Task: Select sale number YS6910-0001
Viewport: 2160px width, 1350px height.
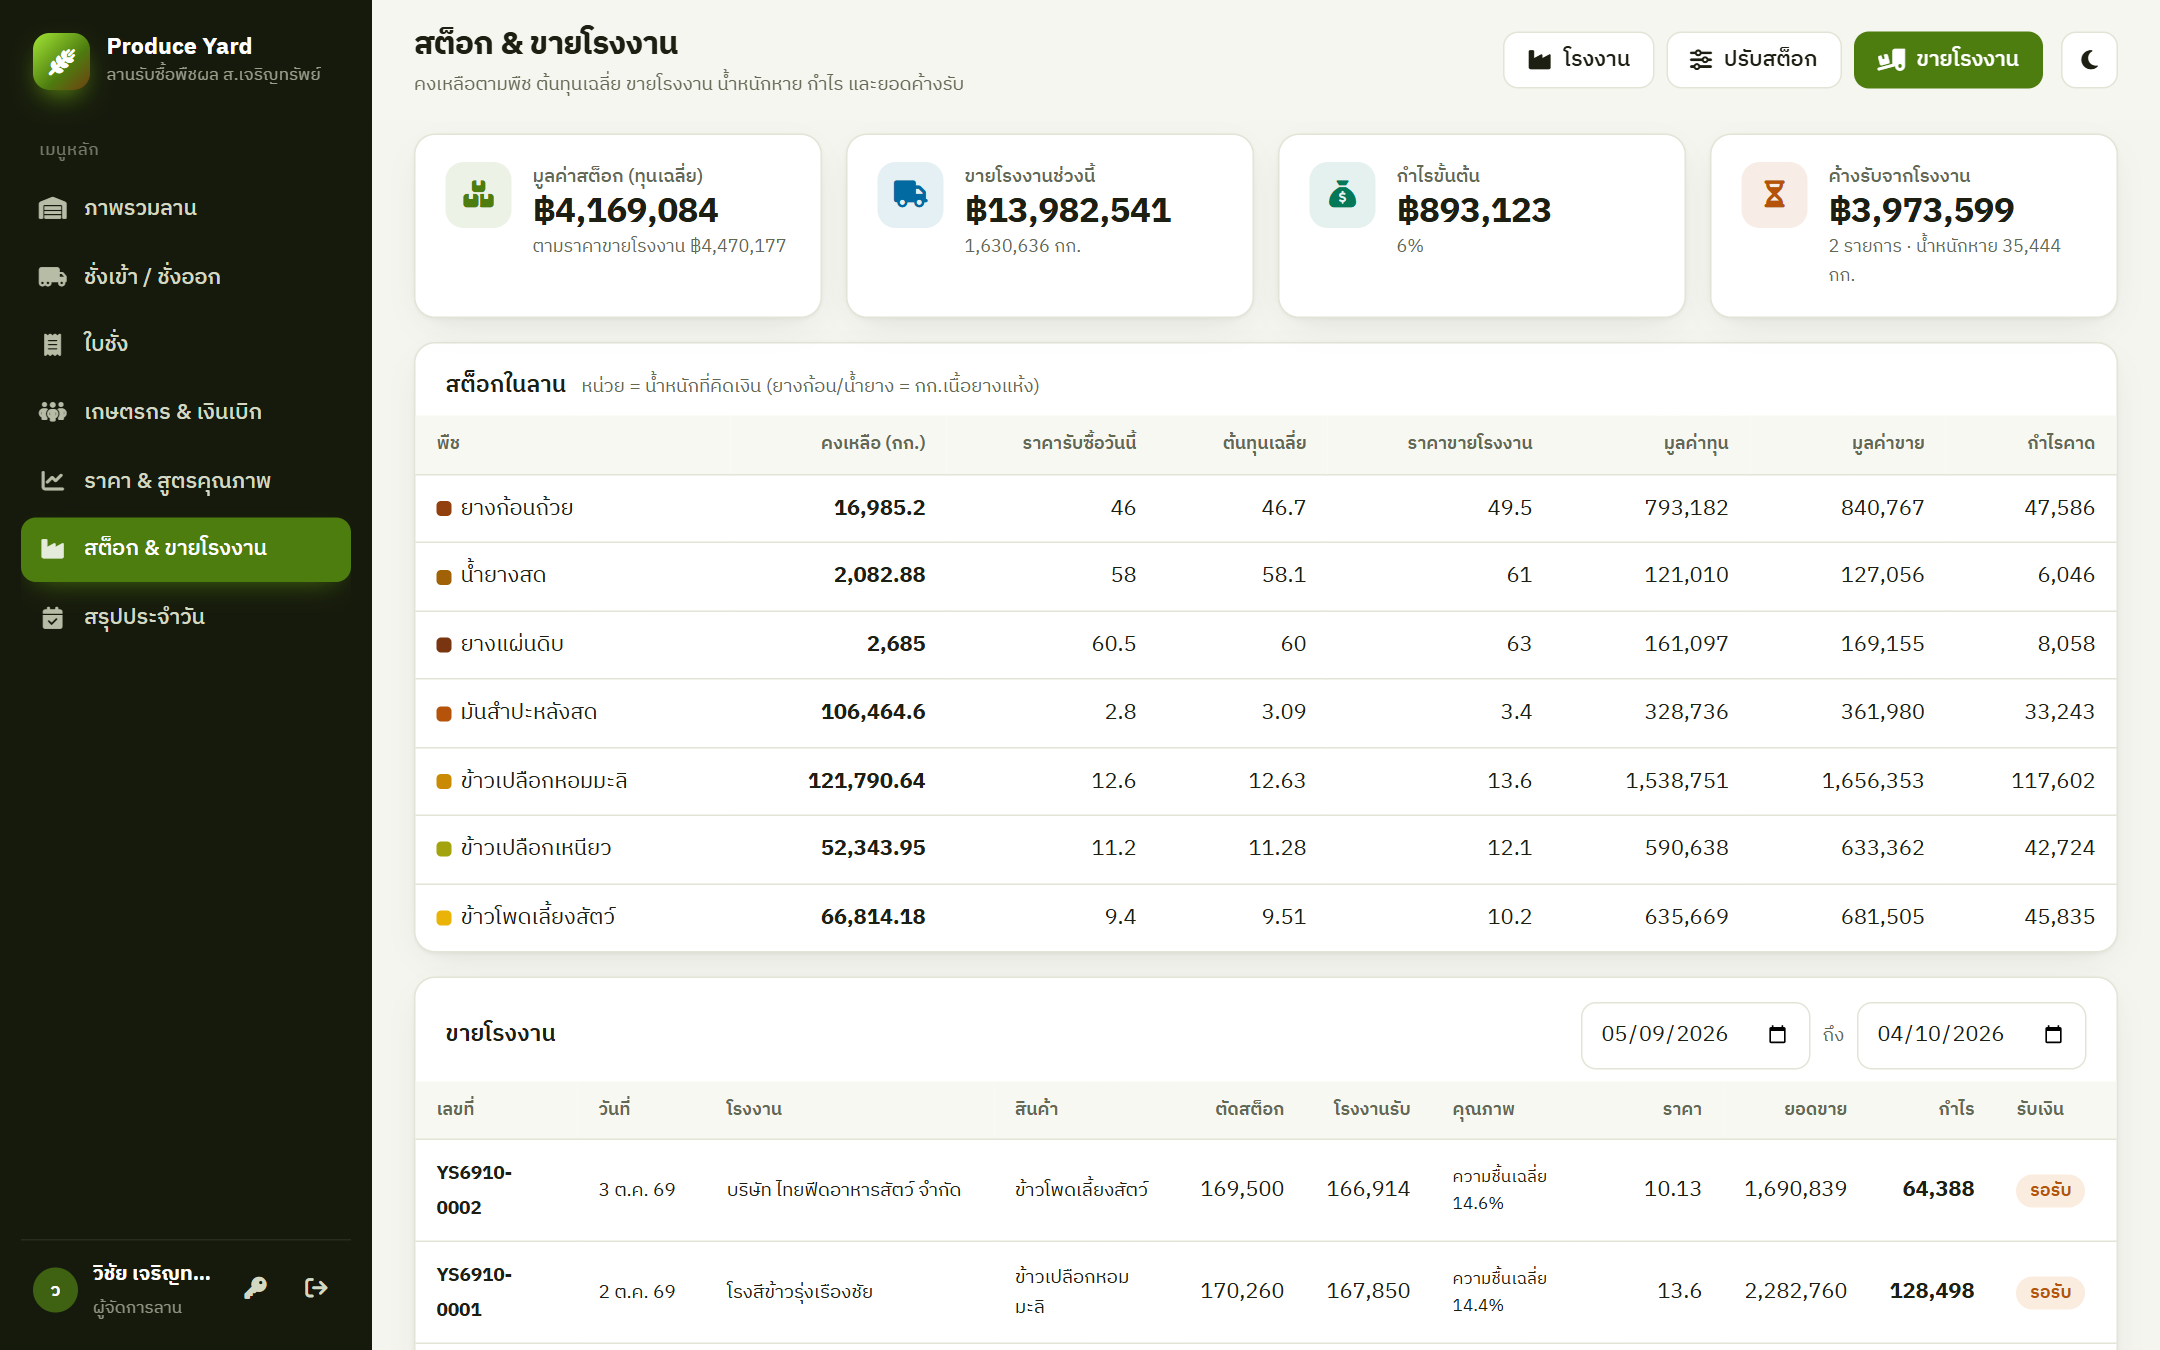Action: (474, 1292)
